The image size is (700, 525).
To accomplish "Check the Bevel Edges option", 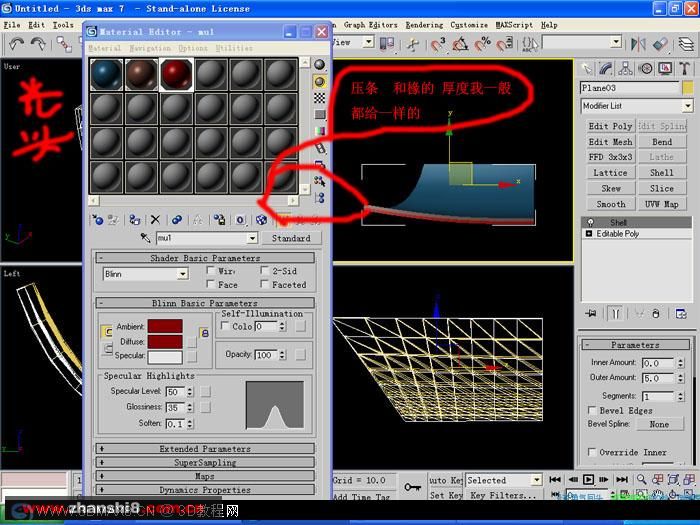I will 592,410.
